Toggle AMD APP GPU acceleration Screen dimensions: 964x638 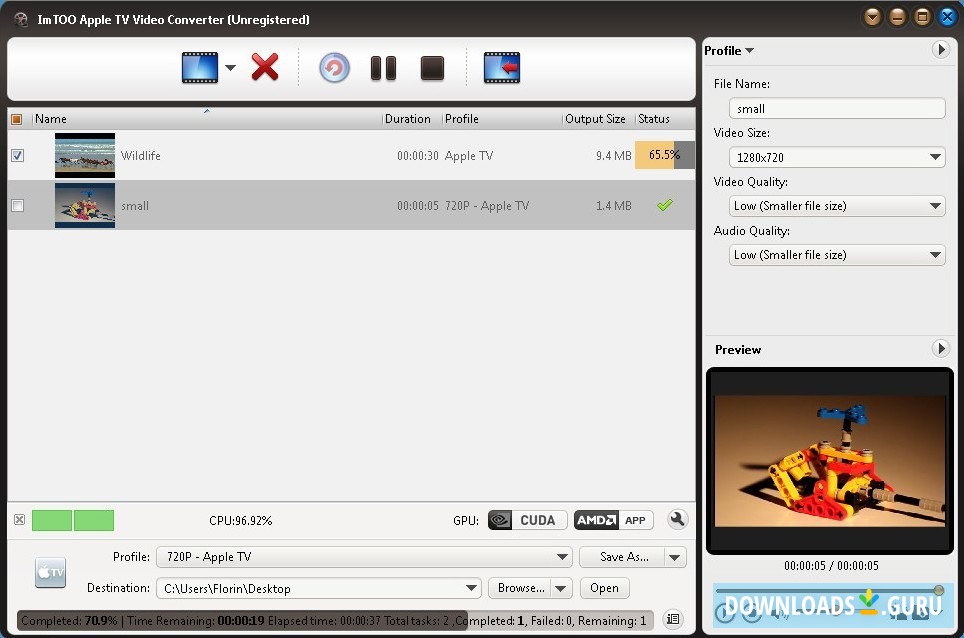613,520
